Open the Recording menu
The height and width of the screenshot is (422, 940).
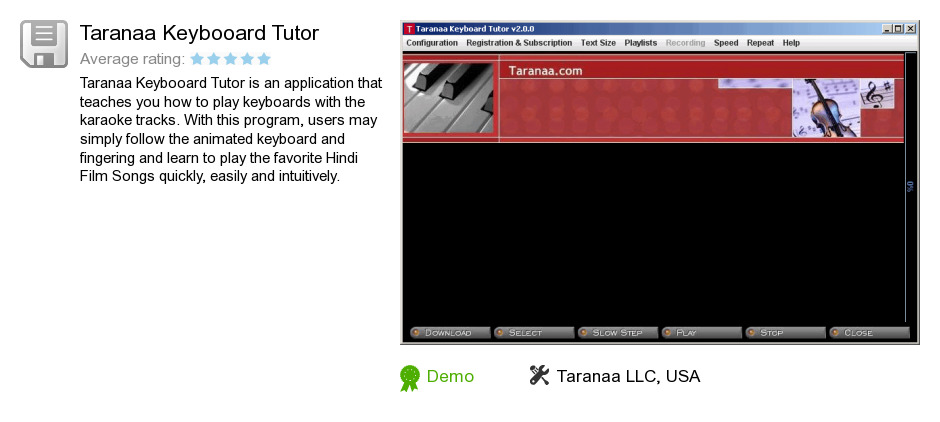coord(685,43)
